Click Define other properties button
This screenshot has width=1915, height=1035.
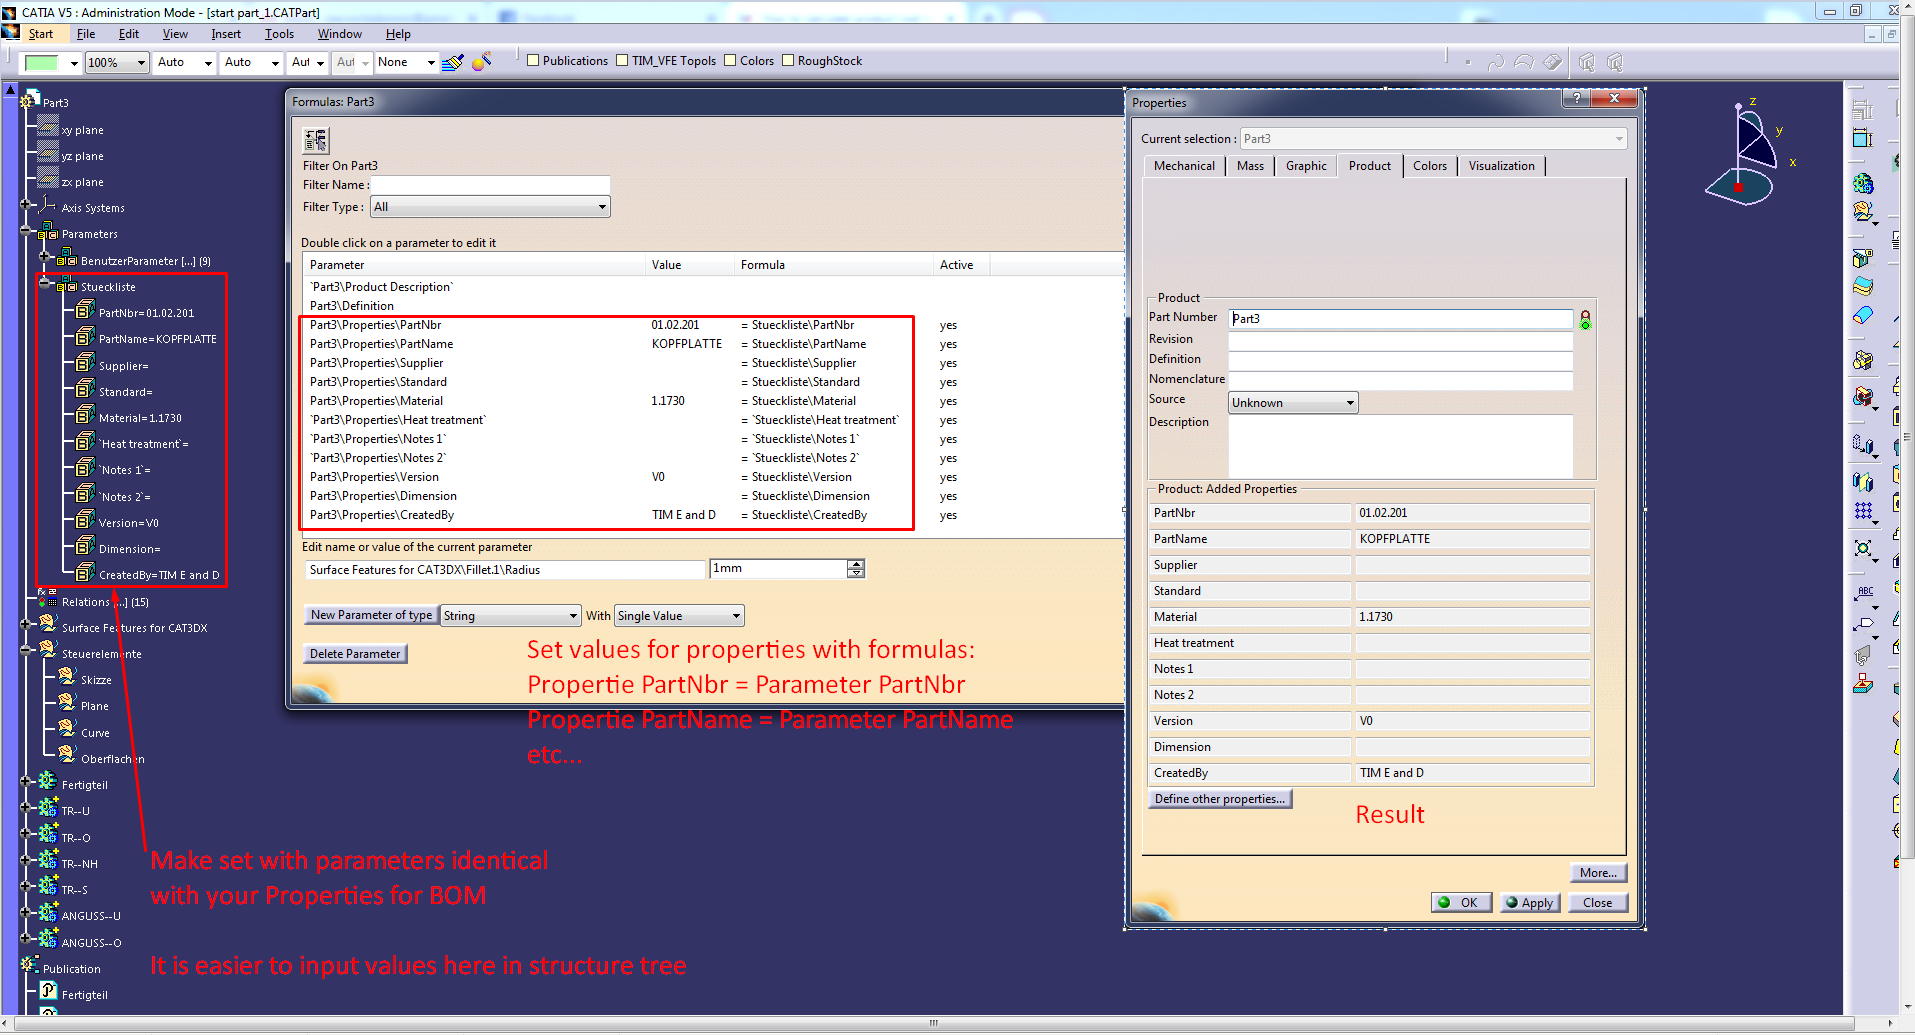(x=1219, y=799)
